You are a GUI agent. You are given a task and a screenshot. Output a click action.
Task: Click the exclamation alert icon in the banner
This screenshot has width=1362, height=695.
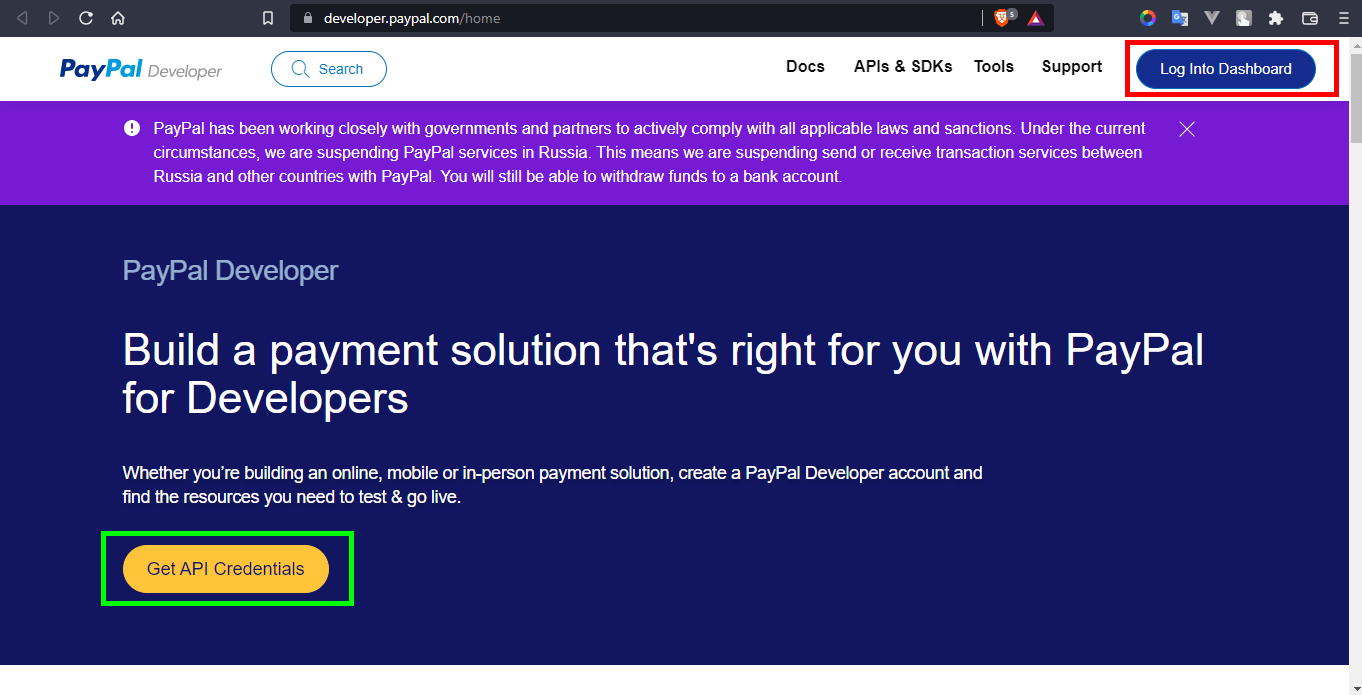click(132, 128)
